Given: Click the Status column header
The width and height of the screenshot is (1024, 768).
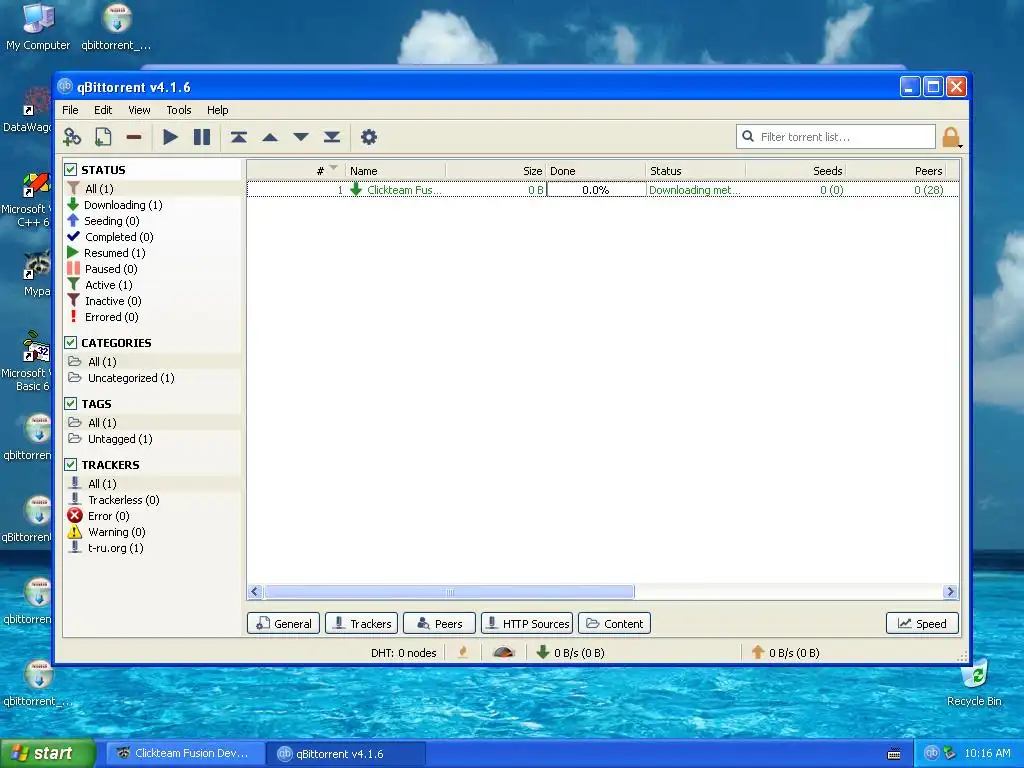Looking at the screenshot, I should pos(696,170).
